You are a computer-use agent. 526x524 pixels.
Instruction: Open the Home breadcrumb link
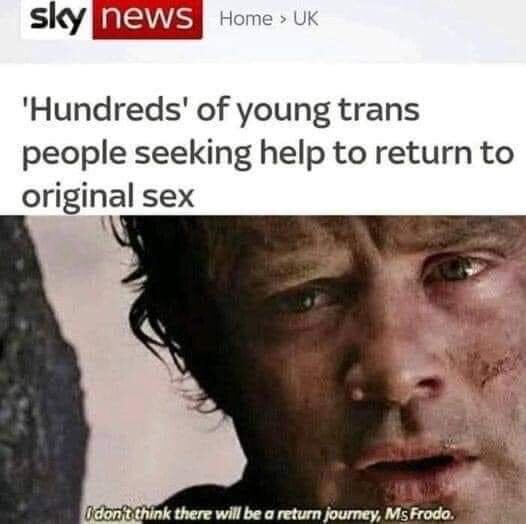pos(246,18)
